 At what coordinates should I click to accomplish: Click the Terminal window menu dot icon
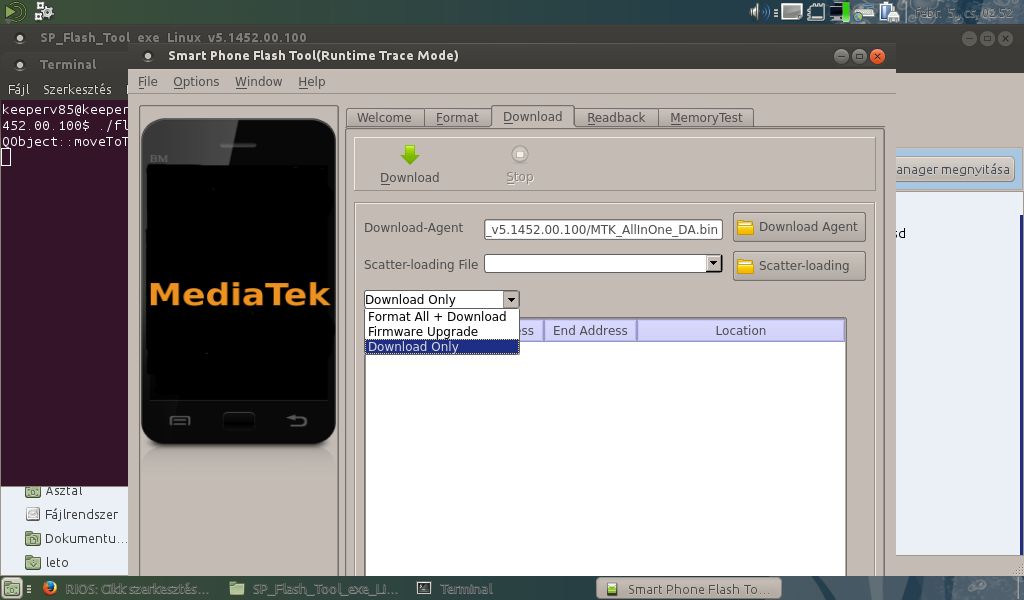click(x=20, y=65)
